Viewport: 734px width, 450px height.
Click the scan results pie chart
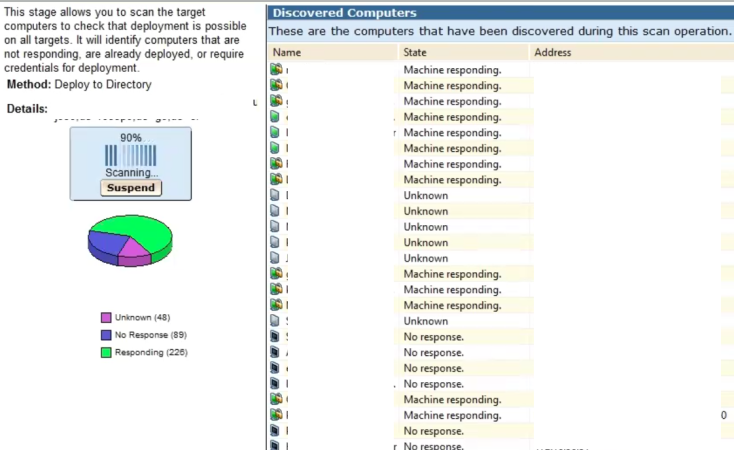[x=130, y=240]
